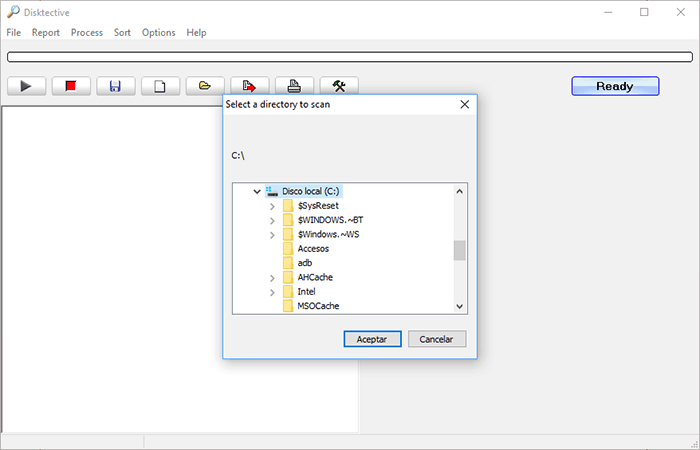The width and height of the screenshot is (700, 450).
Task: Expand the AHCache folder
Action: 272,278
